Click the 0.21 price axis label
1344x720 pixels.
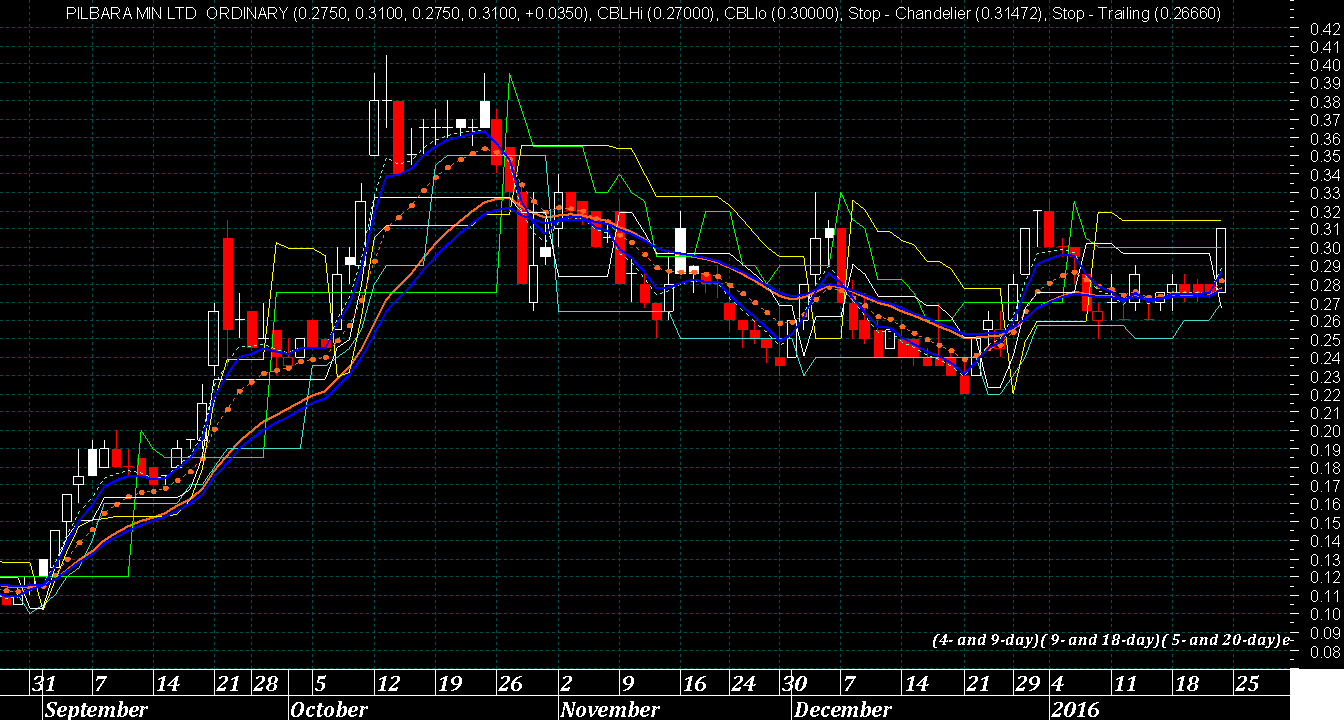(1324, 413)
